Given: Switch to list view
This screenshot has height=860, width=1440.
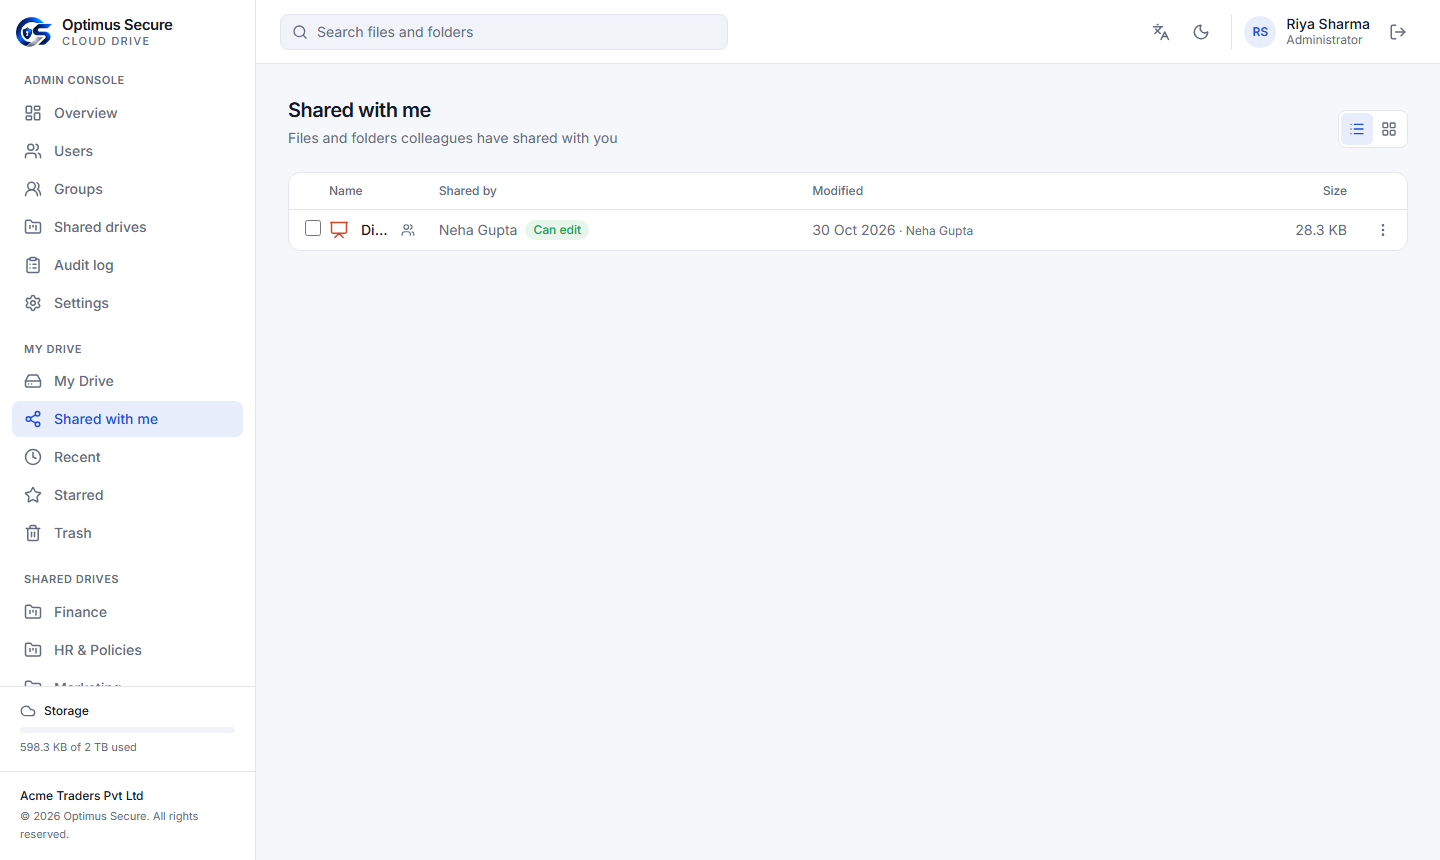Looking at the screenshot, I should coord(1357,129).
